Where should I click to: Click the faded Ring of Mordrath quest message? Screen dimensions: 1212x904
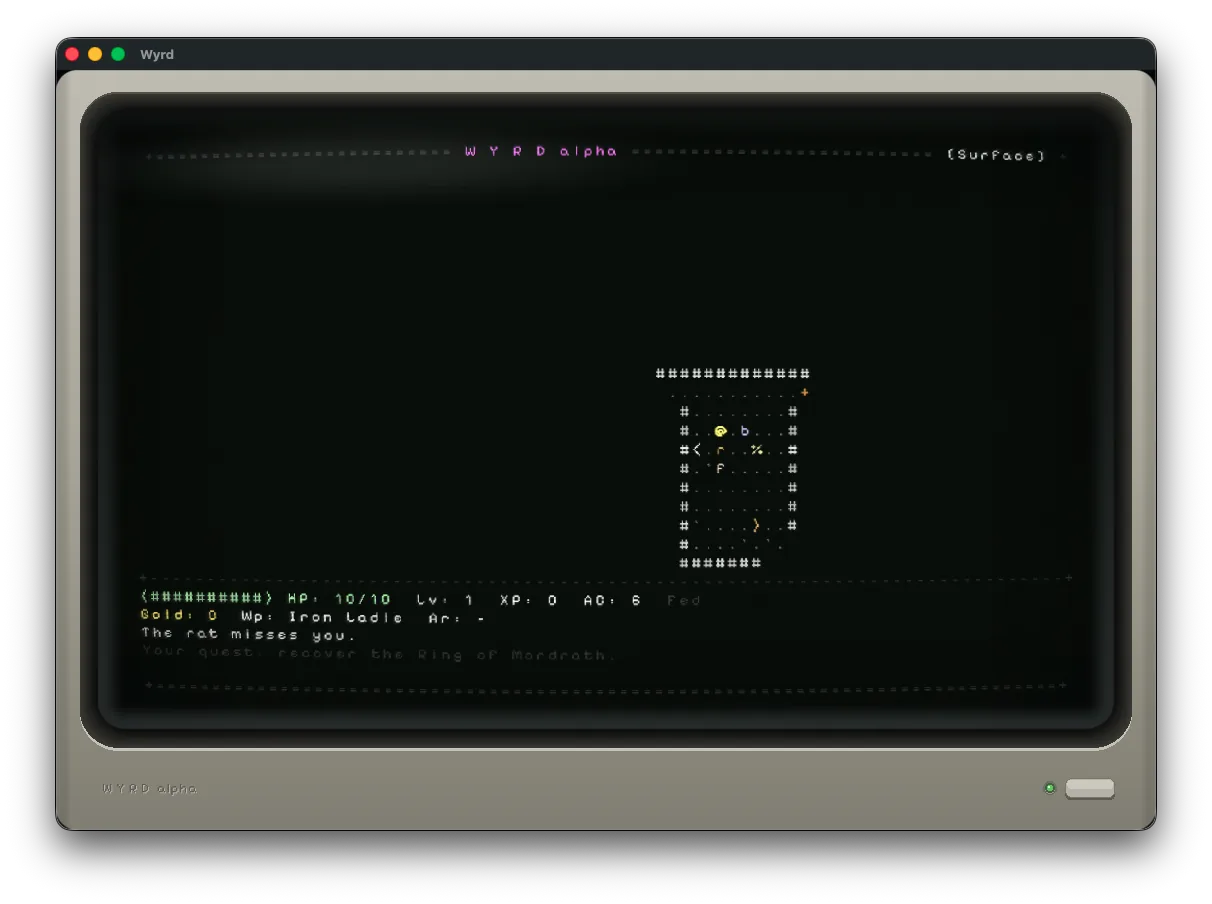point(379,654)
